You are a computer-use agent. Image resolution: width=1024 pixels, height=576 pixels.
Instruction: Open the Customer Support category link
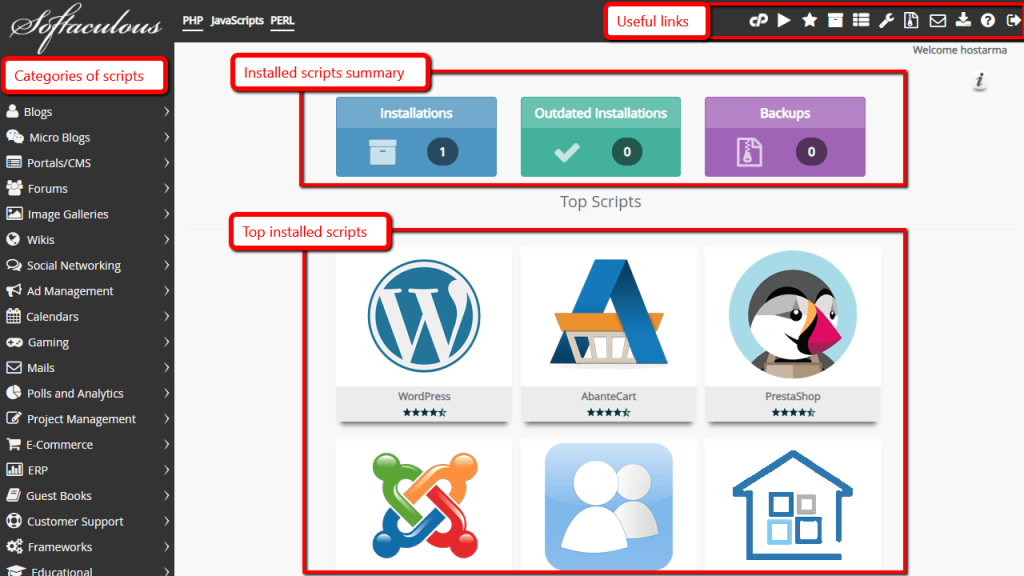tap(75, 521)
